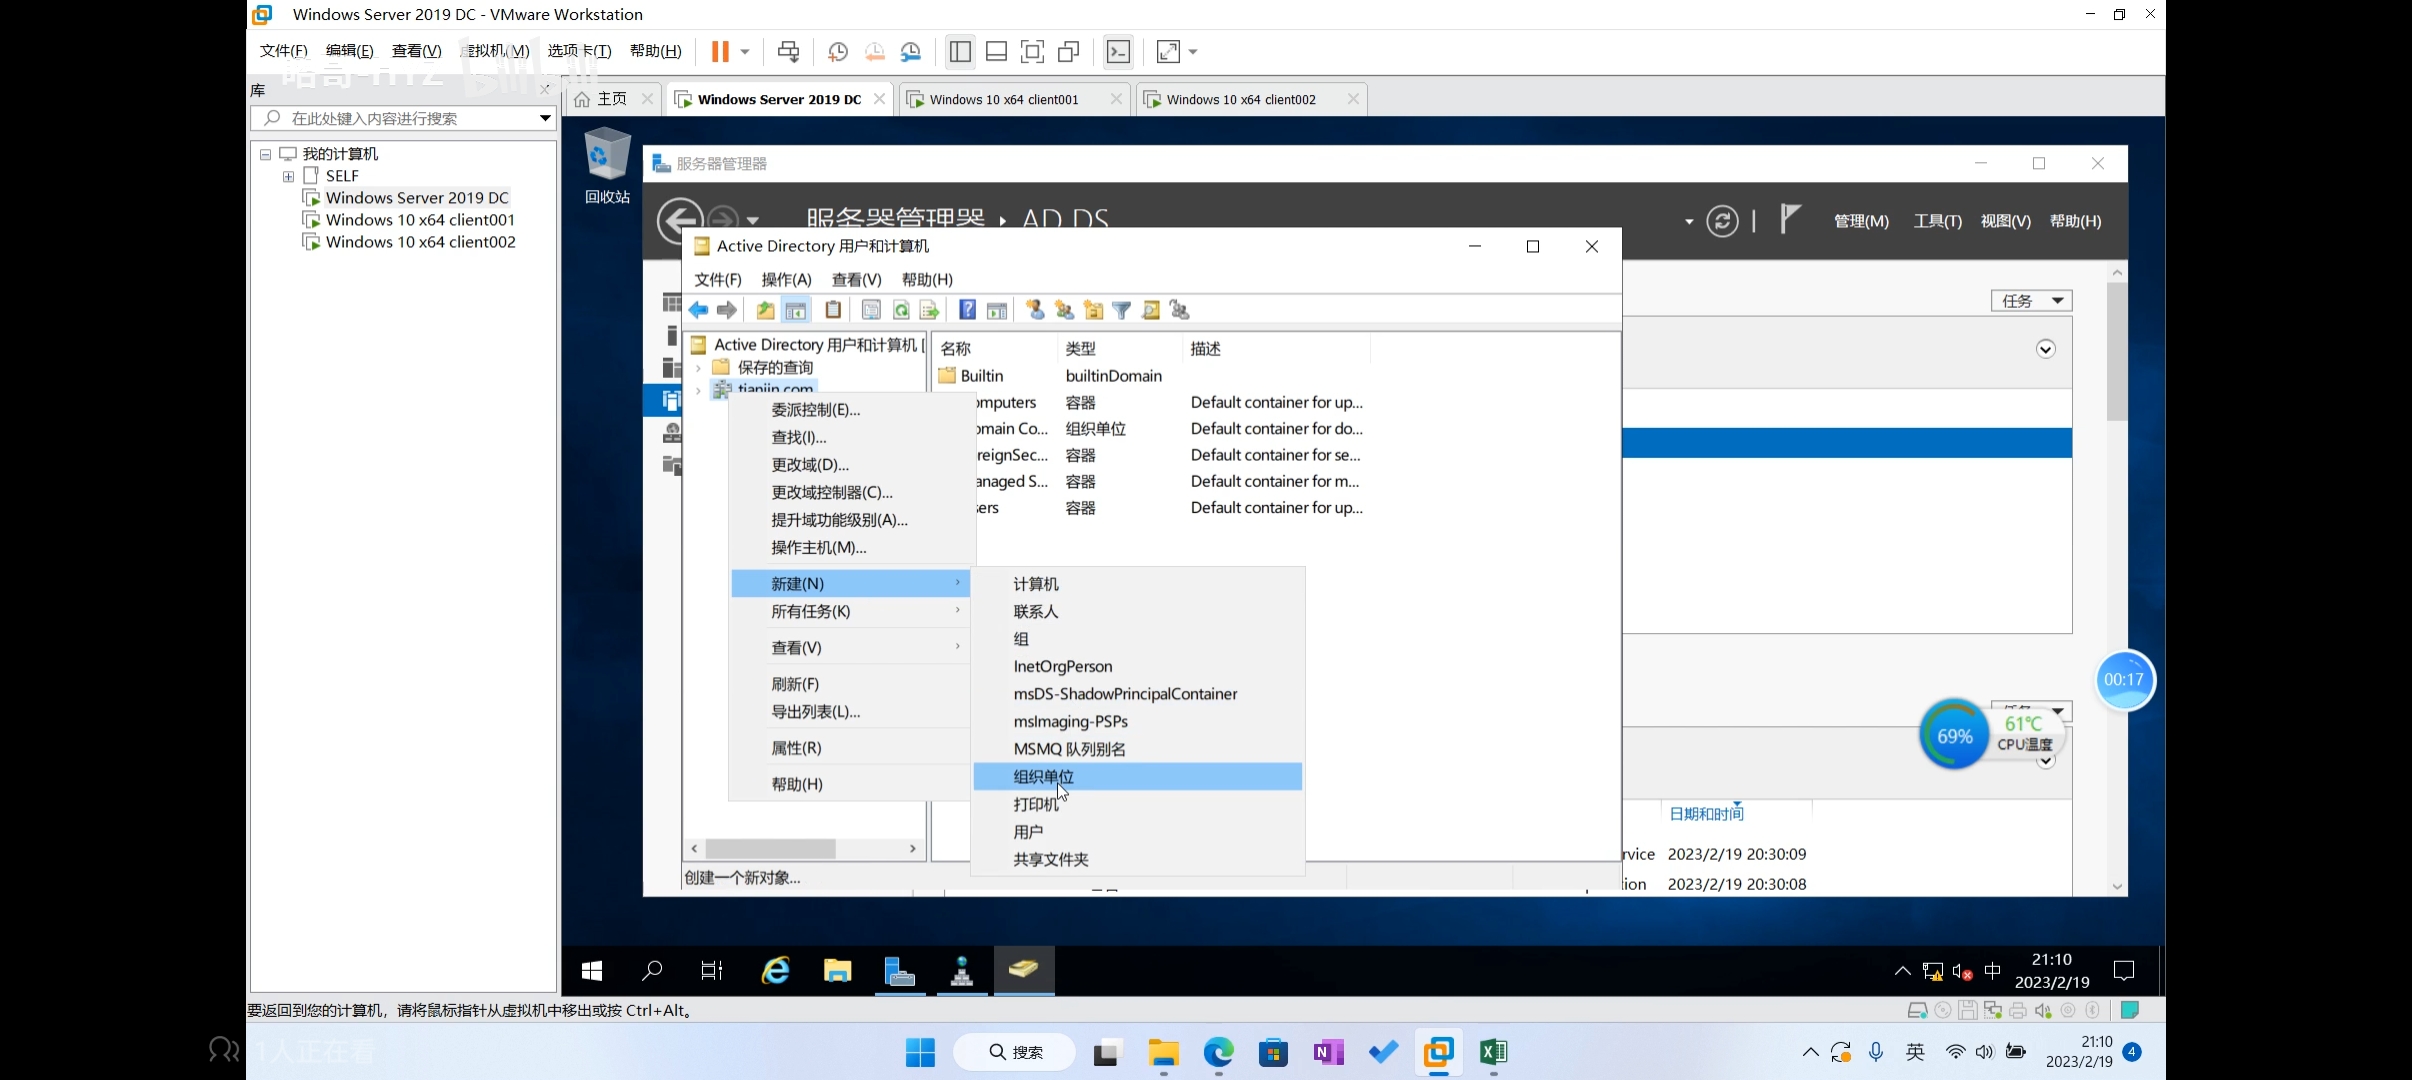The width and height of the screenshot is (2412, 1080).
Task: Open VMware library search dropdown arrow
Action: (x=545, y=118)
